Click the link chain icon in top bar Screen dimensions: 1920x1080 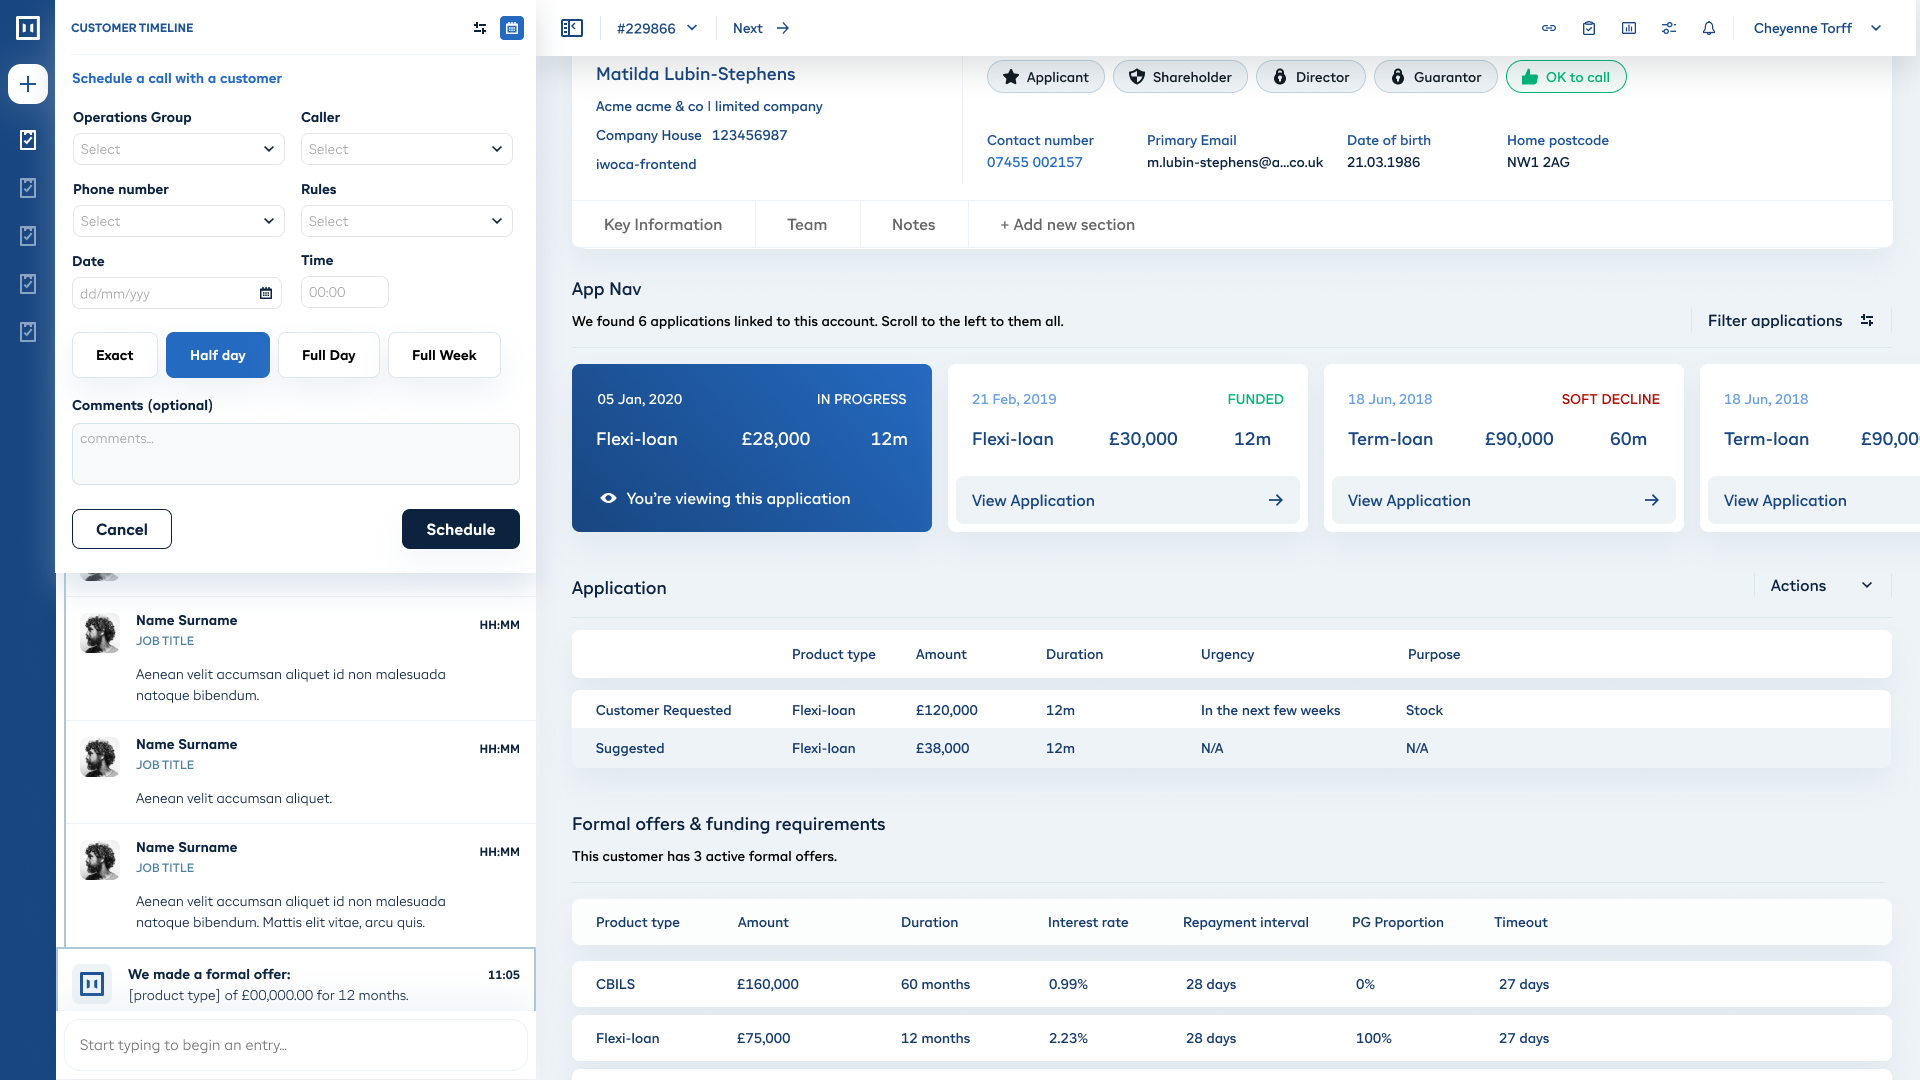(1549, 28)
